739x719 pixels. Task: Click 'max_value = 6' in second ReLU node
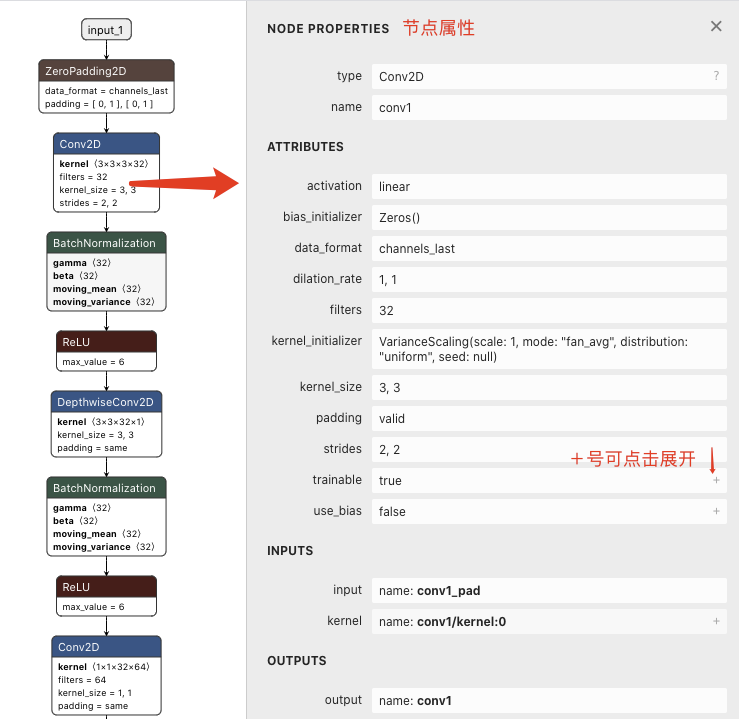pos(93,607)
